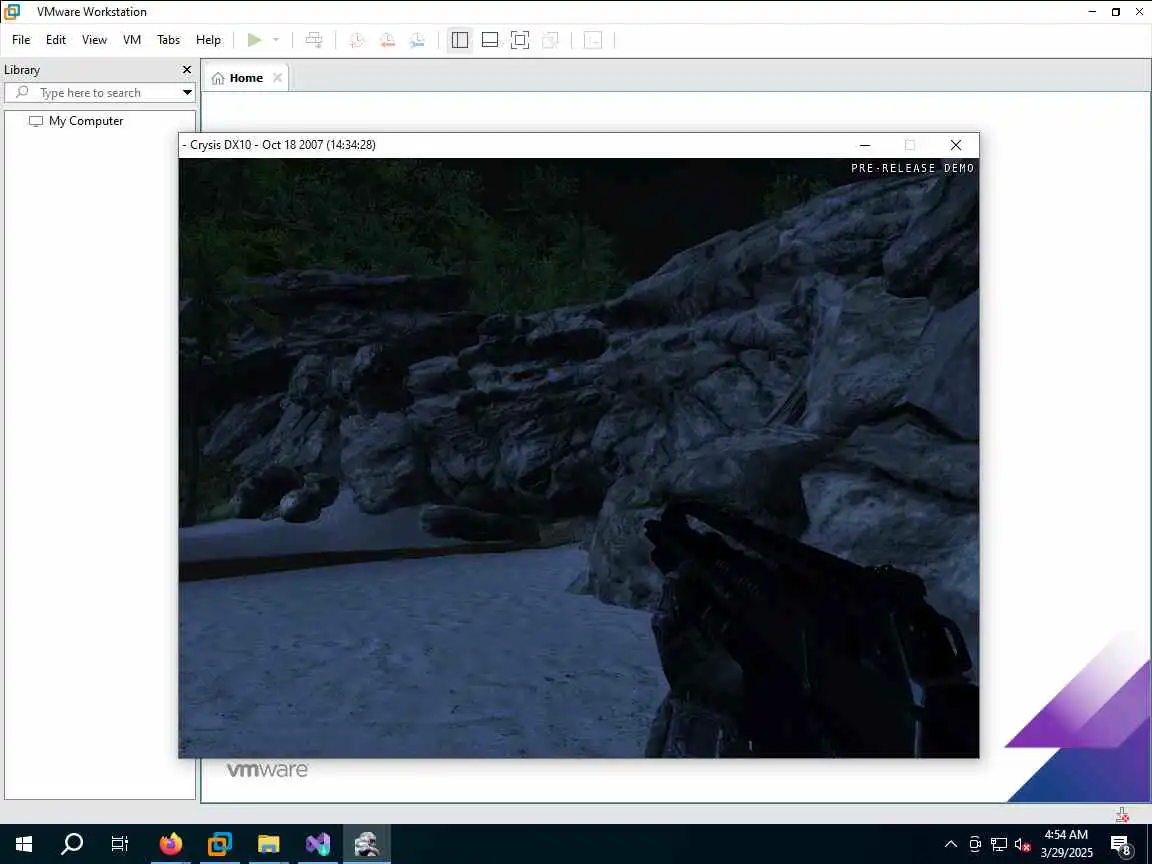Open the VM menu
The width and height of the screenshot is (1152, 864).
coord(132,40)
